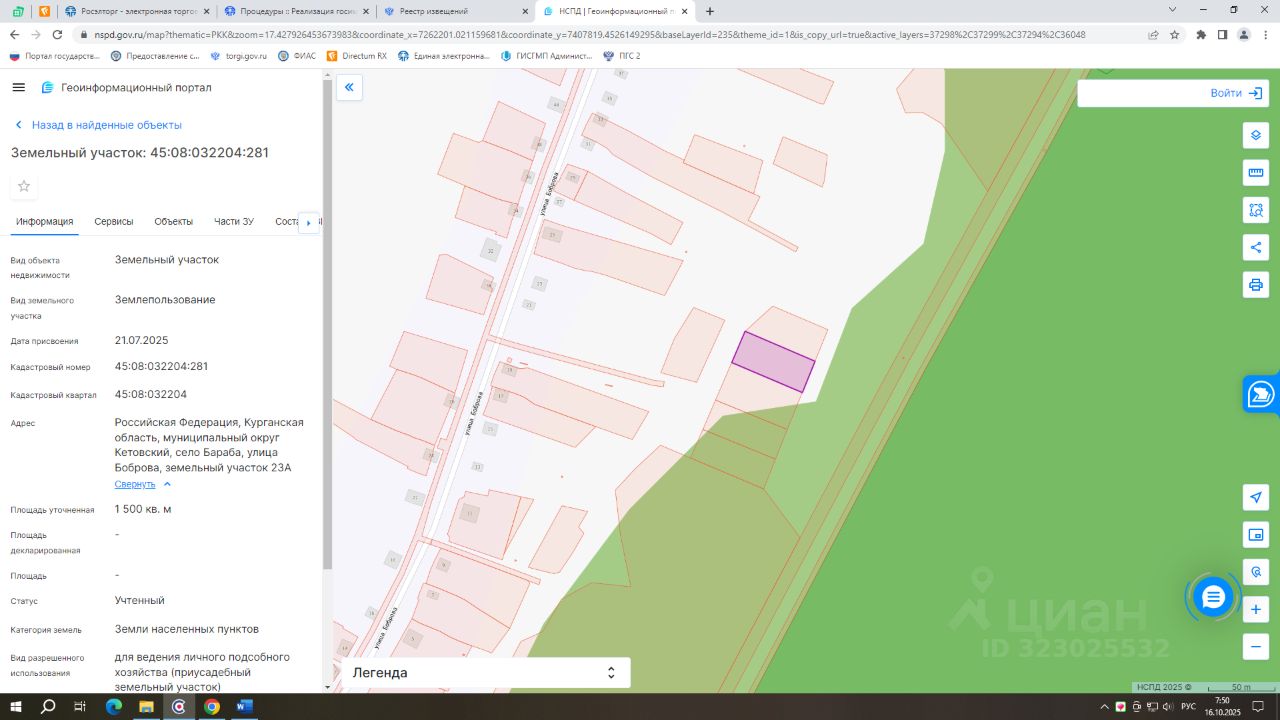Add parcel to favorites with star
This screenshot has width=1280, height=720.
(24, 186)
